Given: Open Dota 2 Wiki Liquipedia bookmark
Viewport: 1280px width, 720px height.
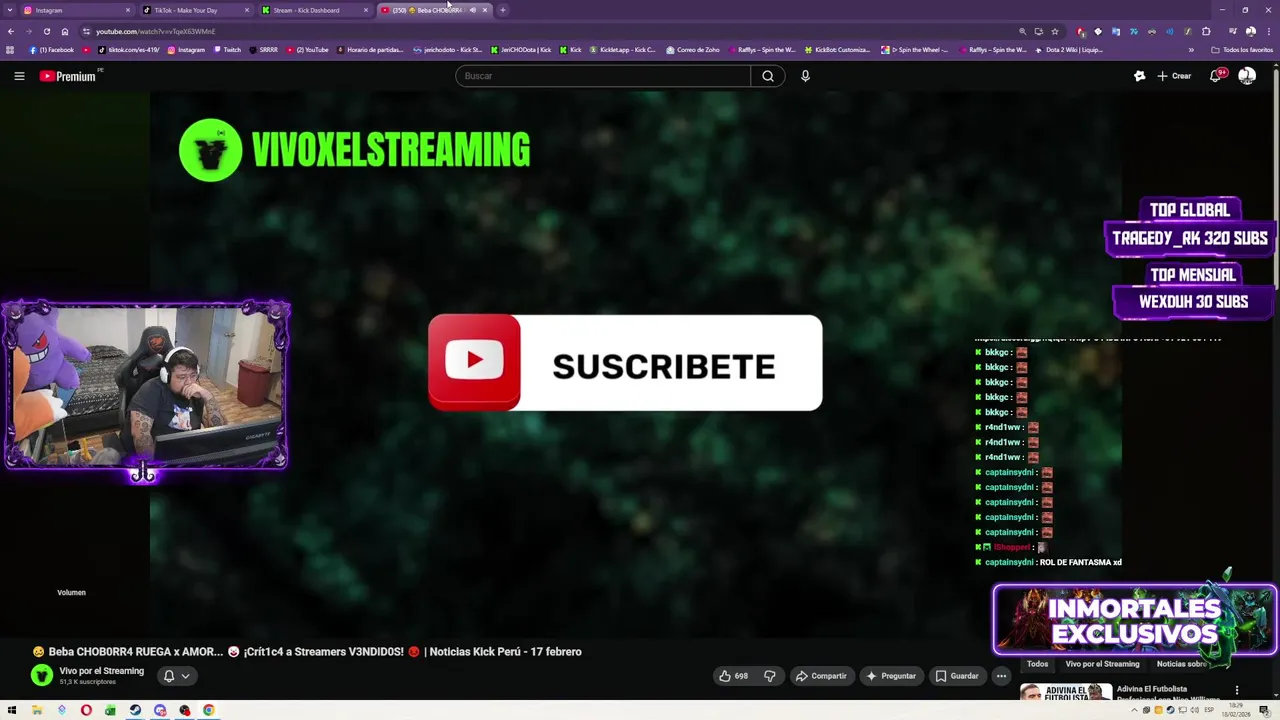Looking at the screenshot, I should tap(1068, 50).
